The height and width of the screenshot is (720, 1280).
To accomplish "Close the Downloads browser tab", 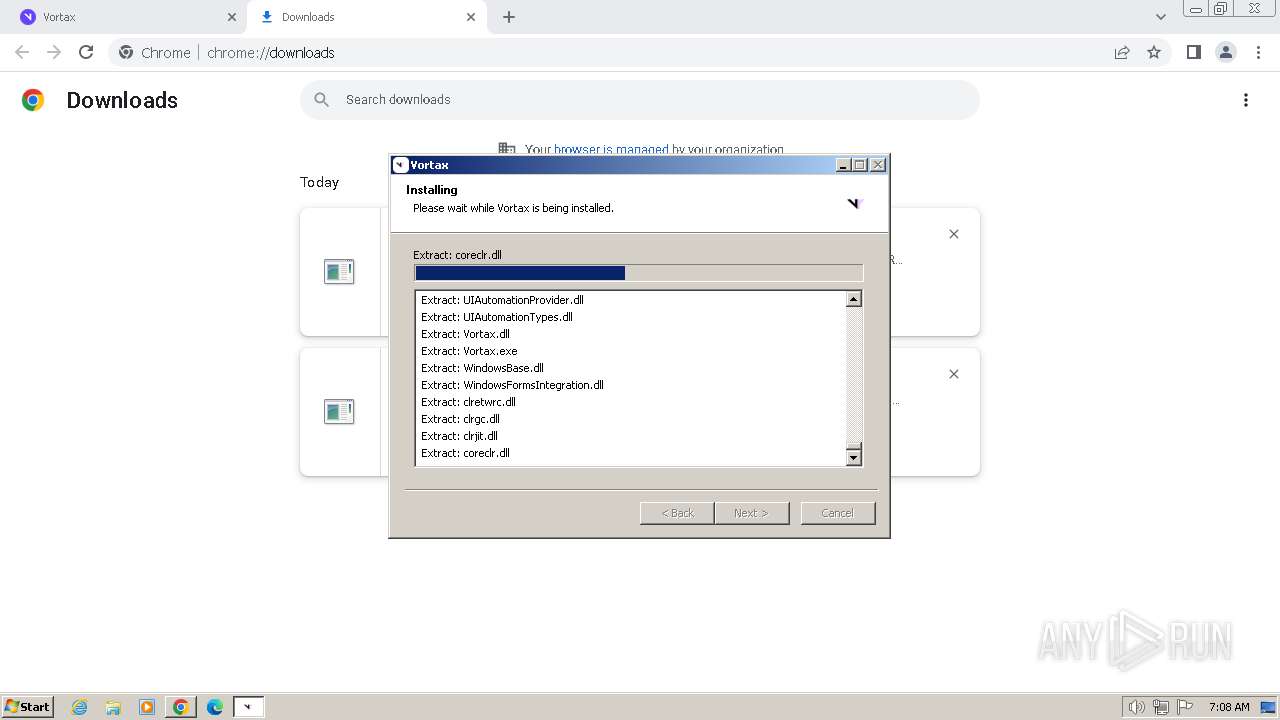I will point(471,17).
